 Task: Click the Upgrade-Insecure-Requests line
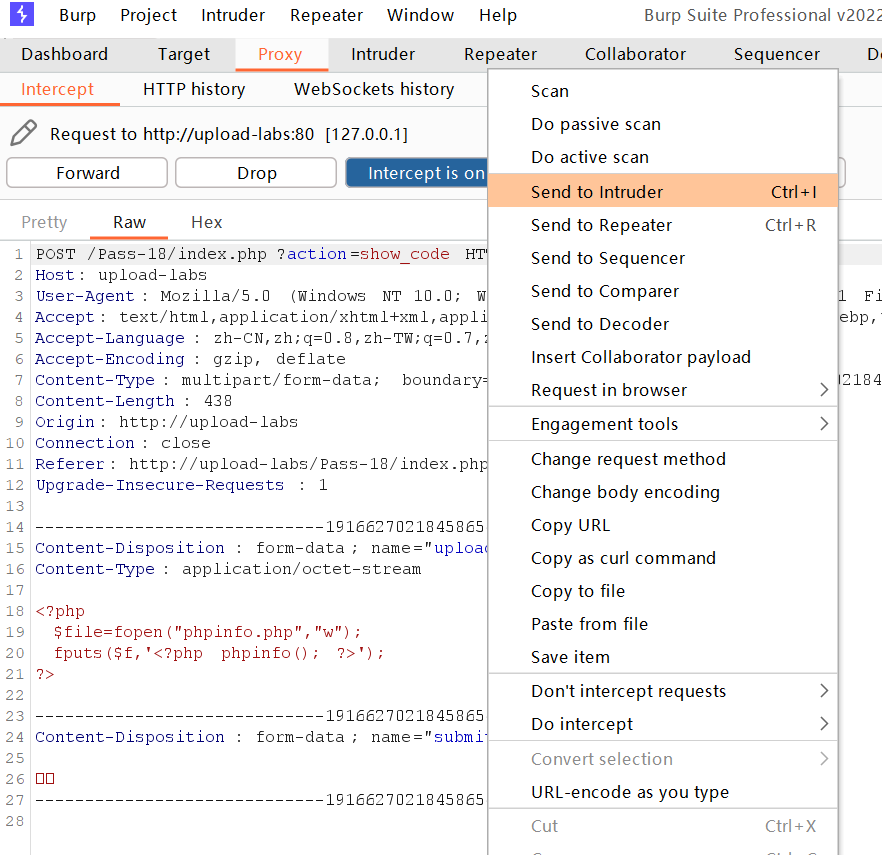pyautogui.click(x=181, y=485)
